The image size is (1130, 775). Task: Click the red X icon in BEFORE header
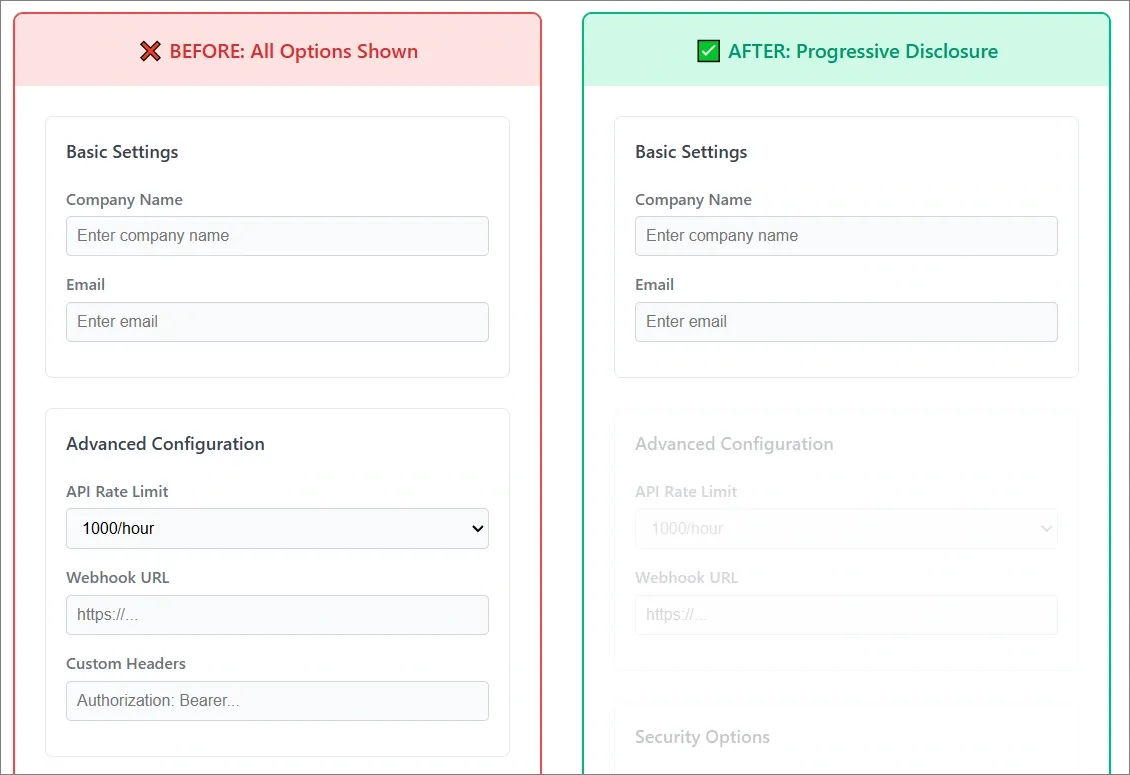(150, 52)
